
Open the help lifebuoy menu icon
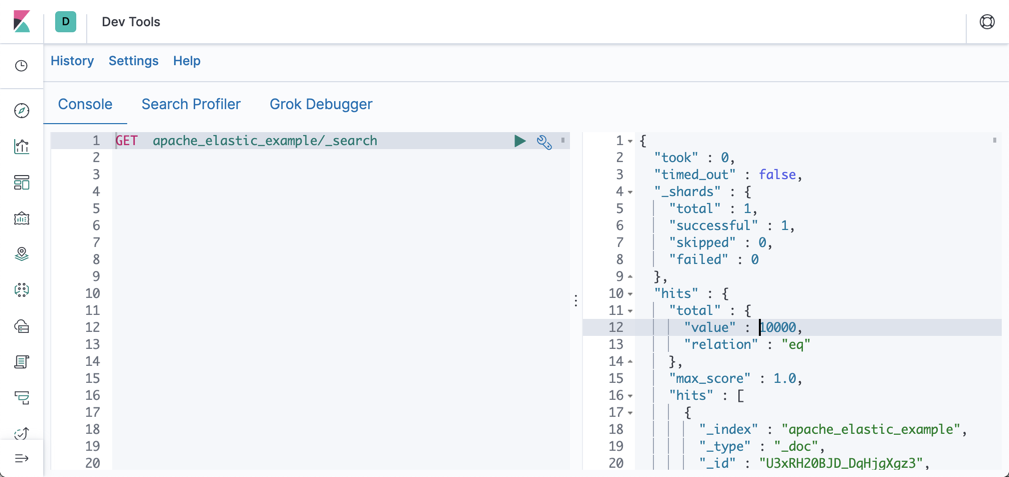pyautogui.click(x=986, y=22)
